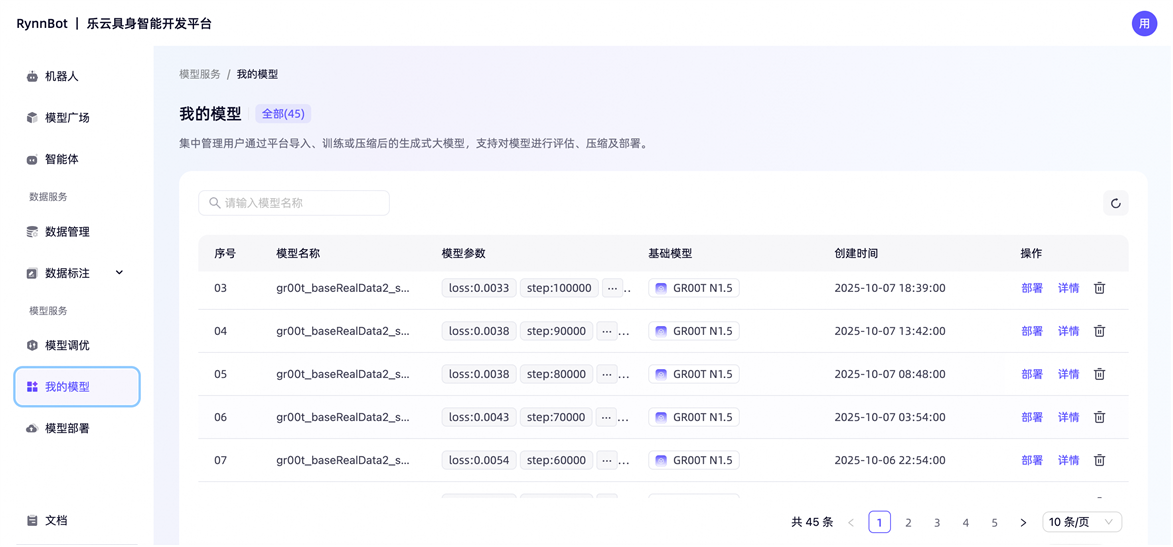Delete model row 05
Viewport: 1173px width, 547px height.
click(x=1100, y=373)
